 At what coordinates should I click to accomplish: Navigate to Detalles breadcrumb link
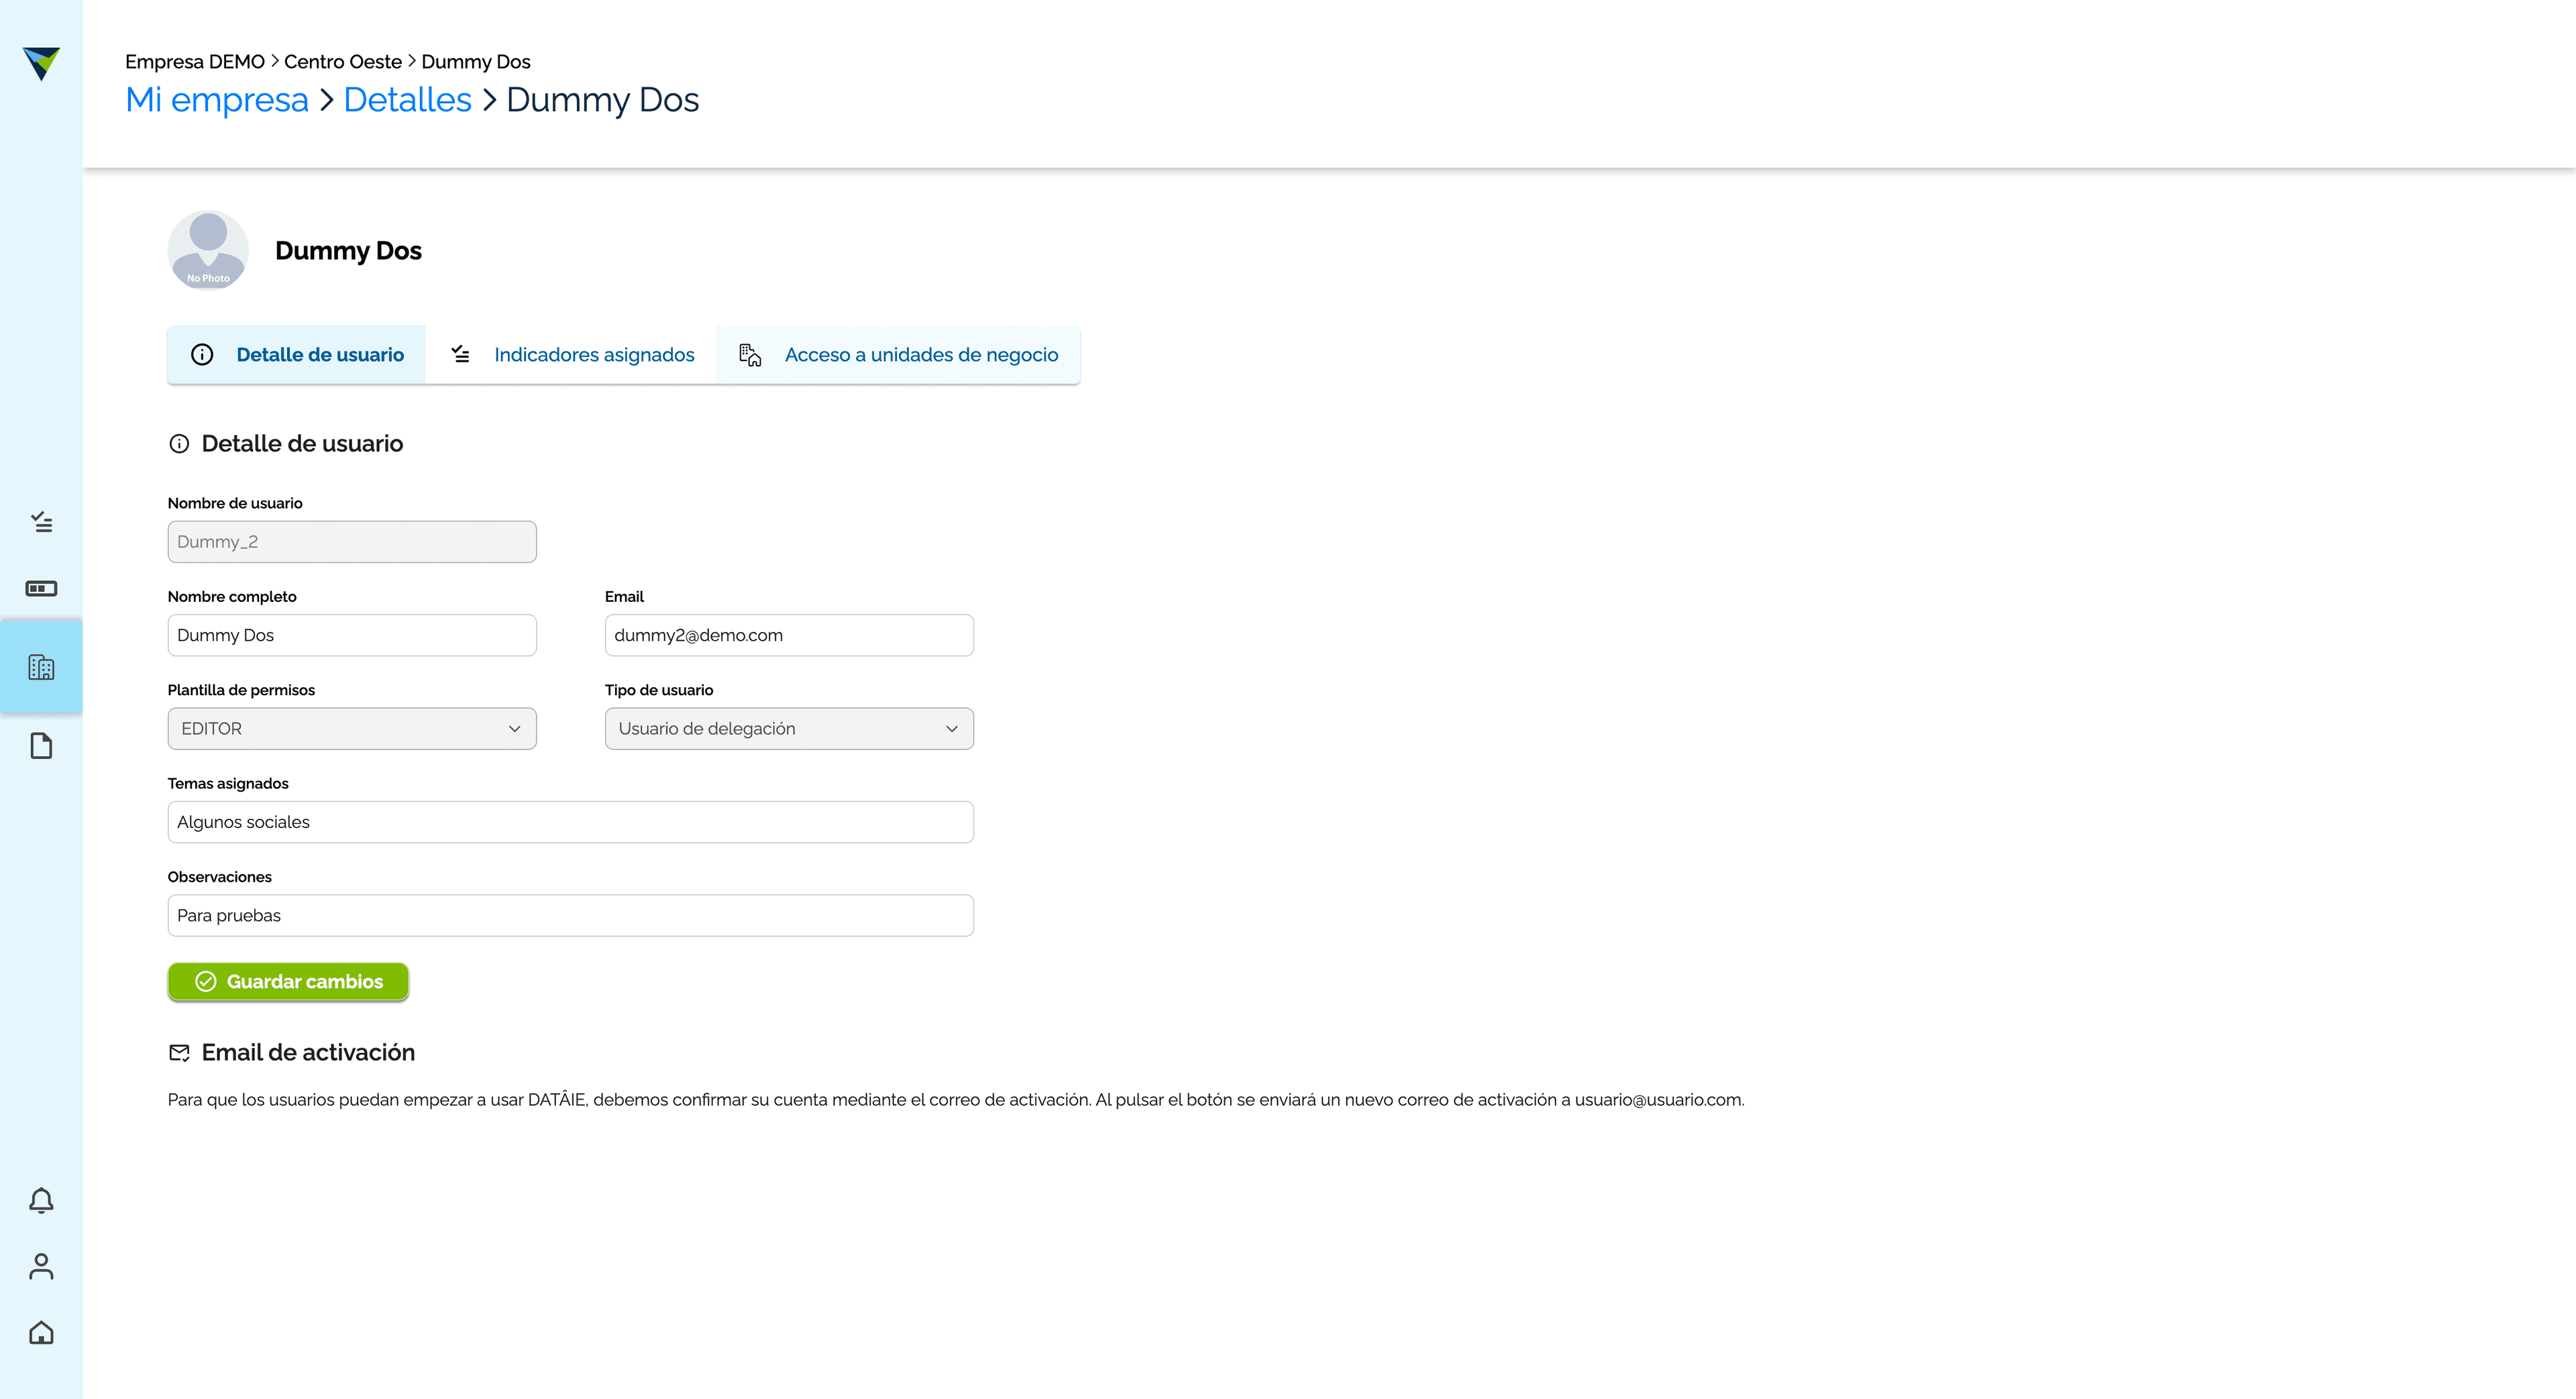[x=407, y=100]
